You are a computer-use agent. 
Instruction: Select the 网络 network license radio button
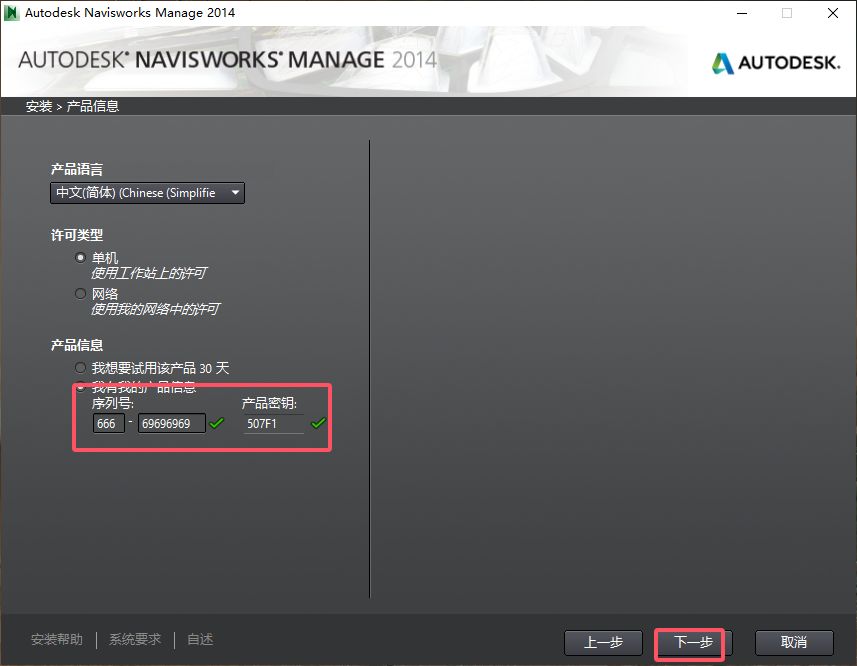[x=80, y=293]
